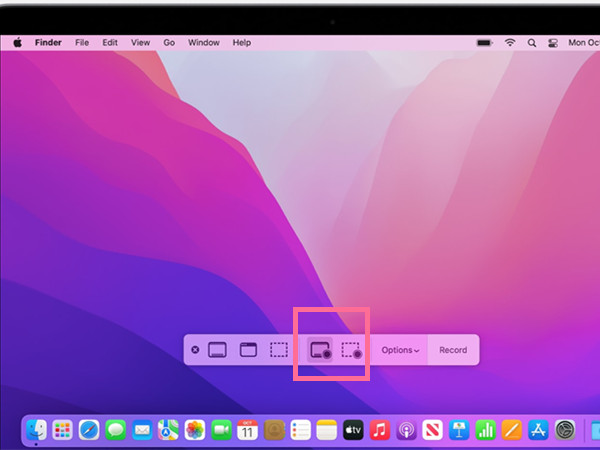The image size is (600, 450).
Task: Choose Record Selected Portion mode
Action: 350,350
